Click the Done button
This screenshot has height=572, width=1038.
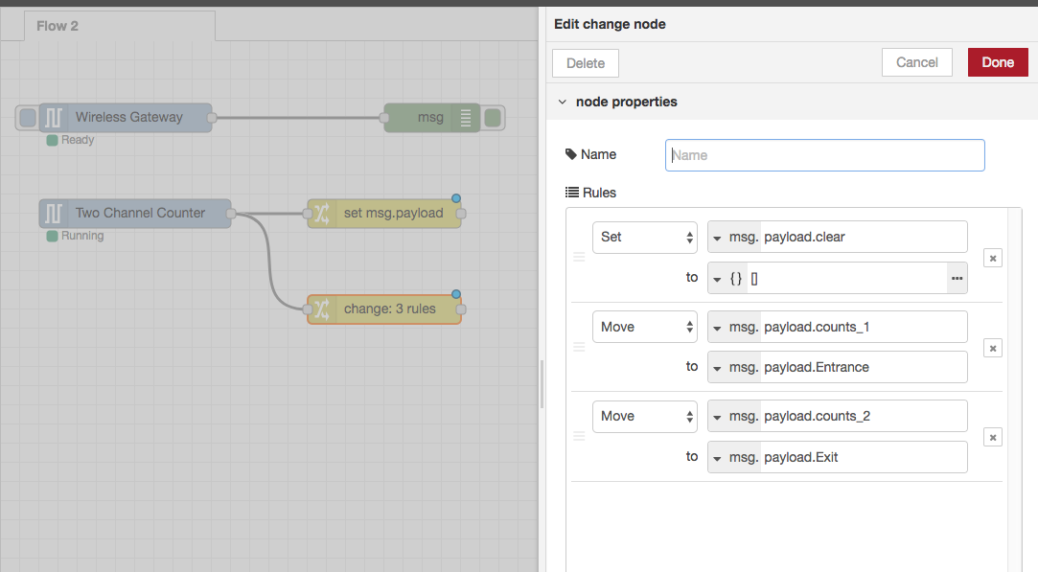997,62
